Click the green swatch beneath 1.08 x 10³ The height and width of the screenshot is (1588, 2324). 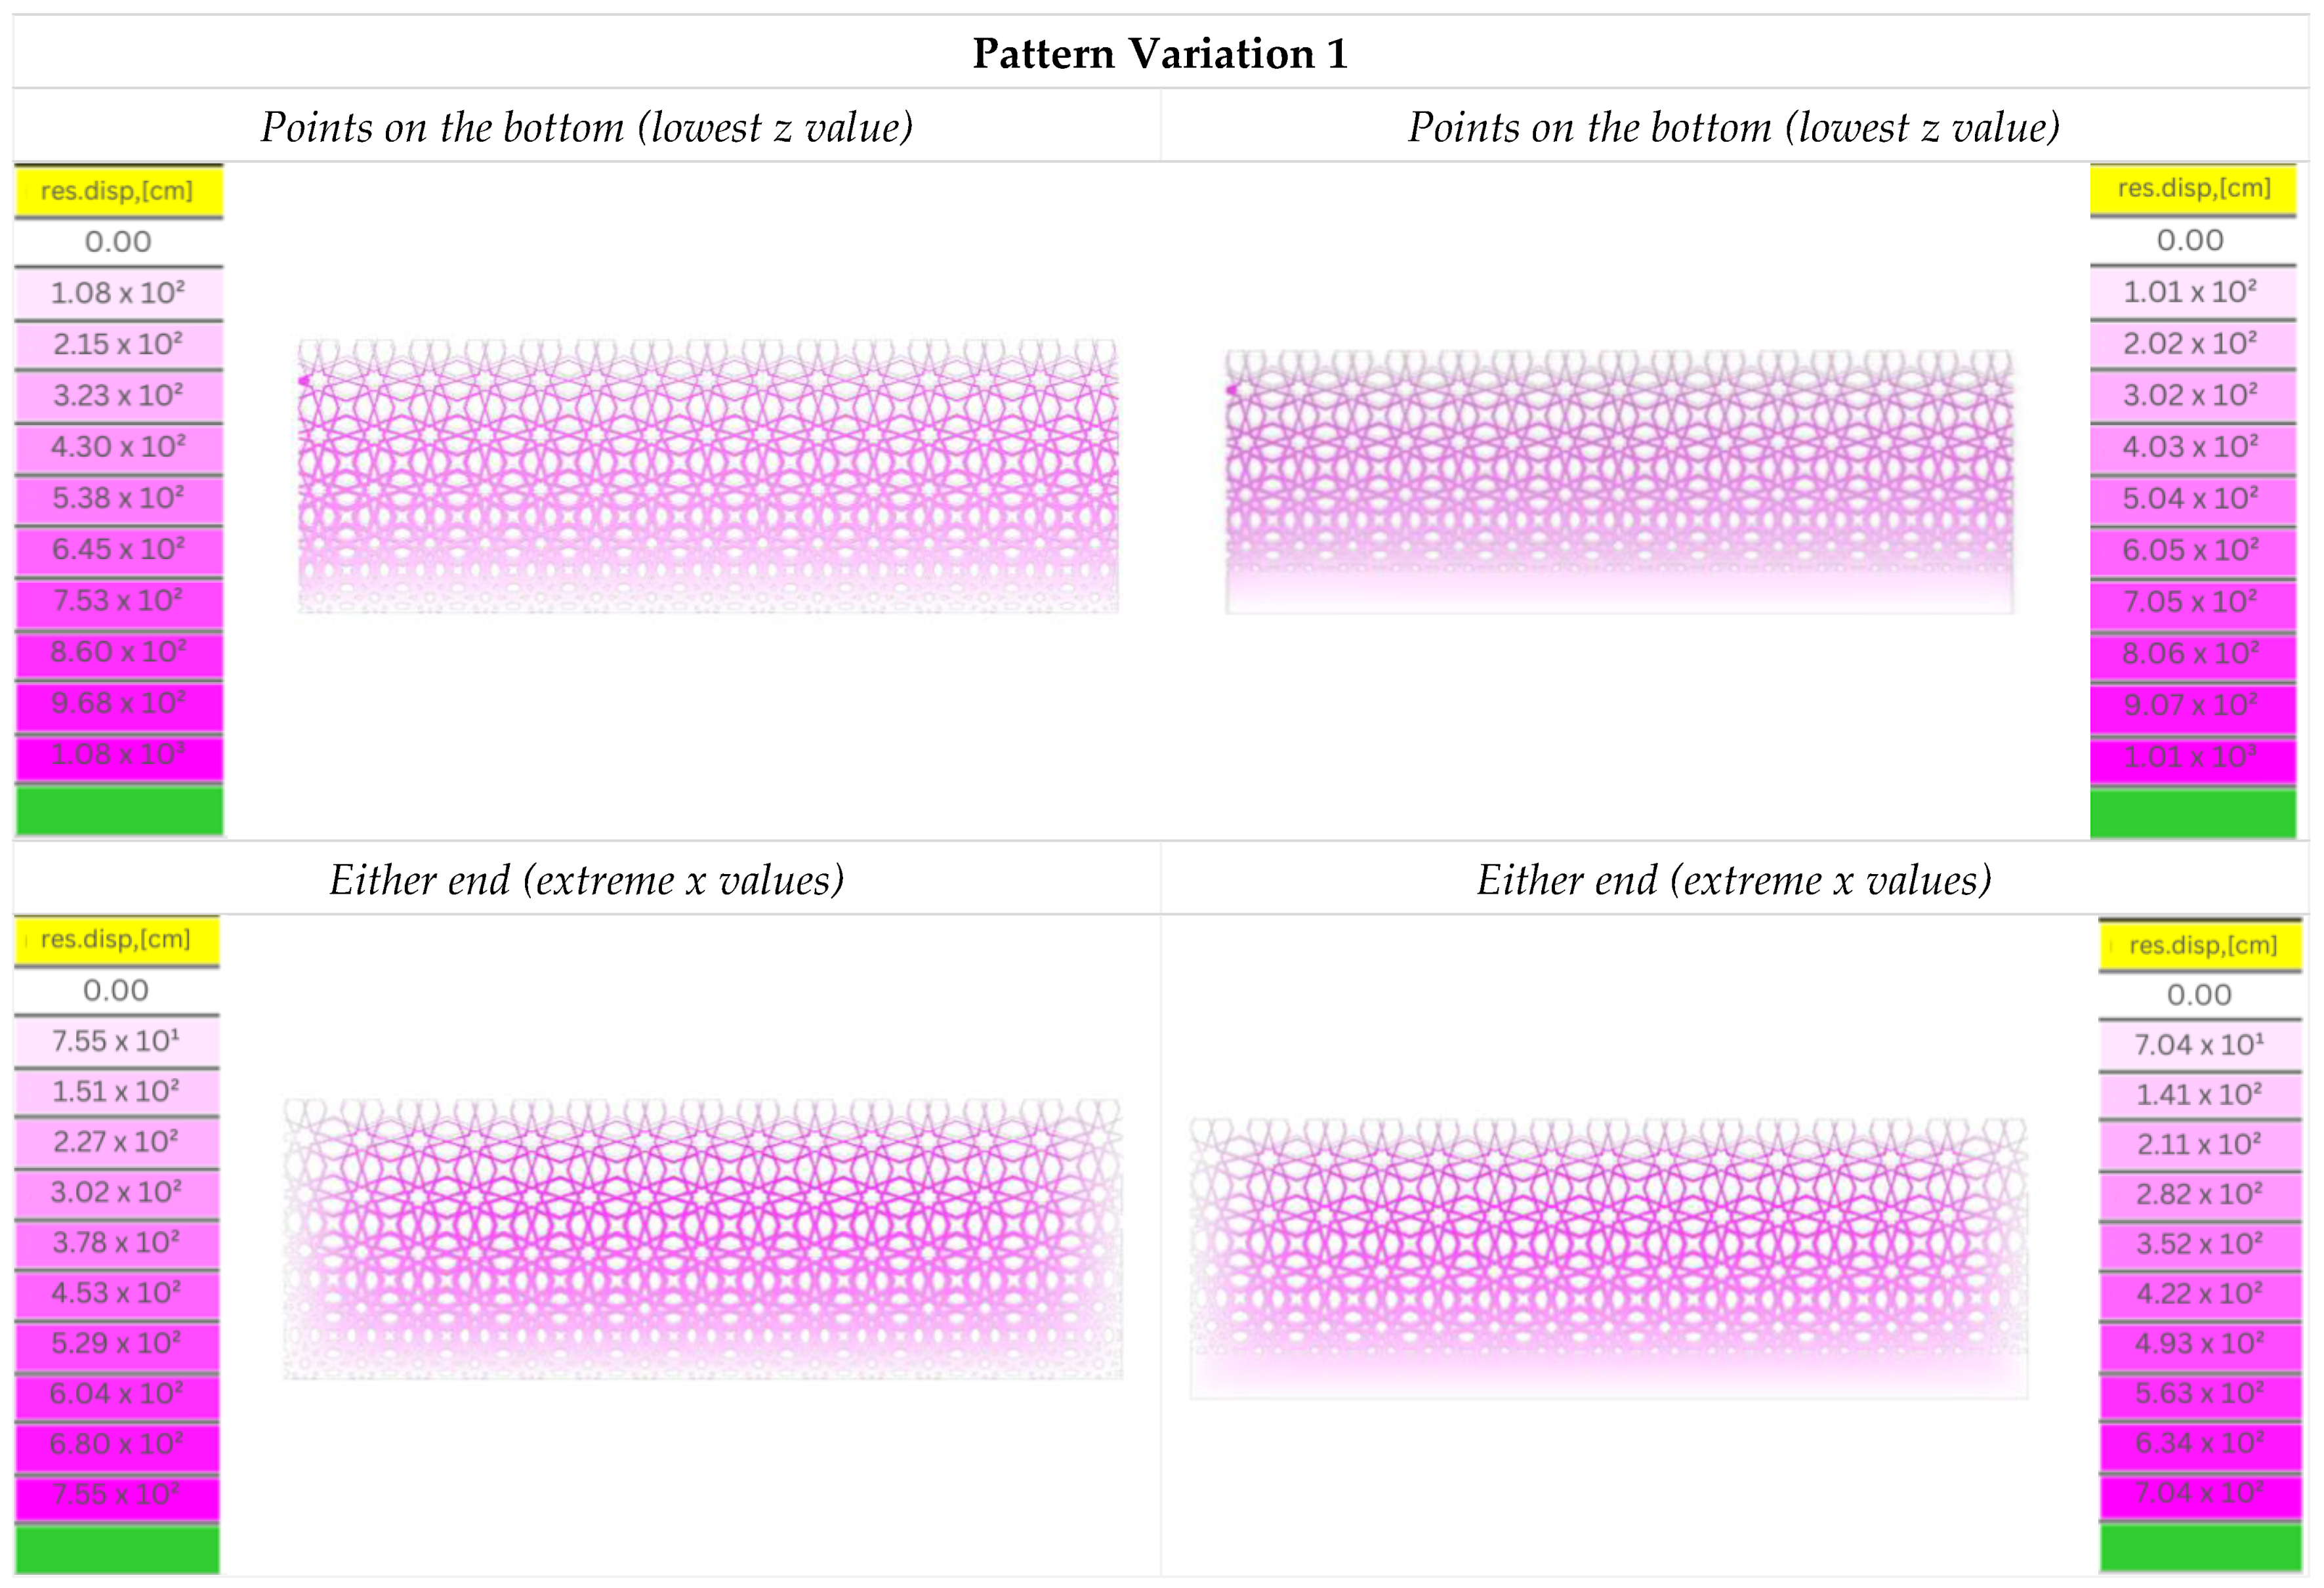tap(118, 810)
